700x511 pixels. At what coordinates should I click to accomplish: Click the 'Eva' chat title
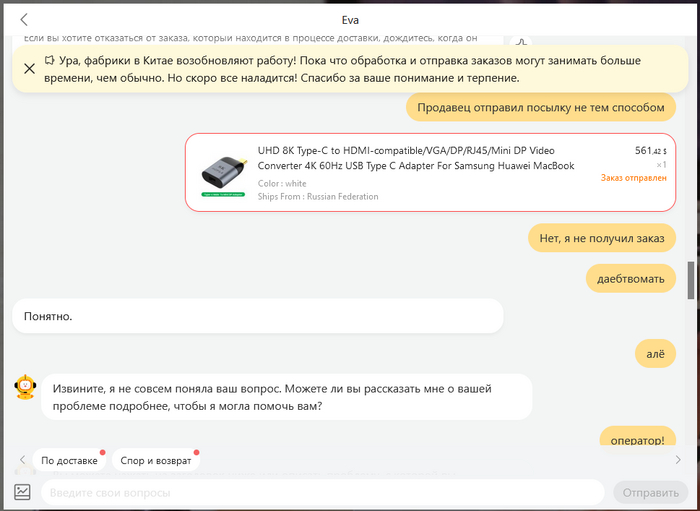coord(350,20)
